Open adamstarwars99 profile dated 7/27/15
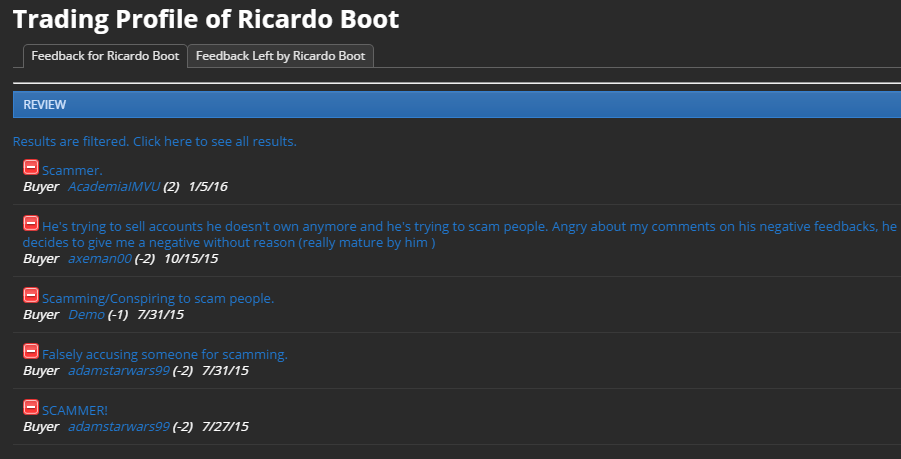 [118, 427]
